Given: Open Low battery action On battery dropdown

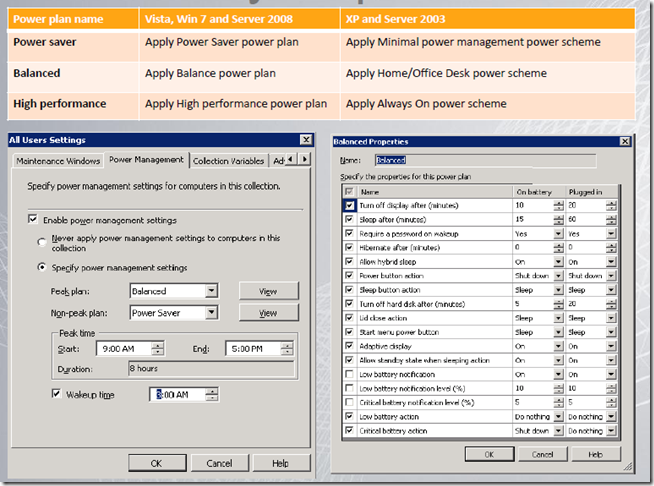Looking at the screenshot, I should [558, 416].
